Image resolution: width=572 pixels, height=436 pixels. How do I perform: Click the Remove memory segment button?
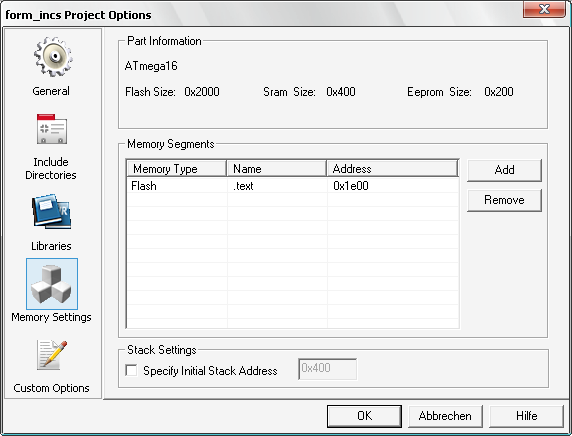point(504,200)
